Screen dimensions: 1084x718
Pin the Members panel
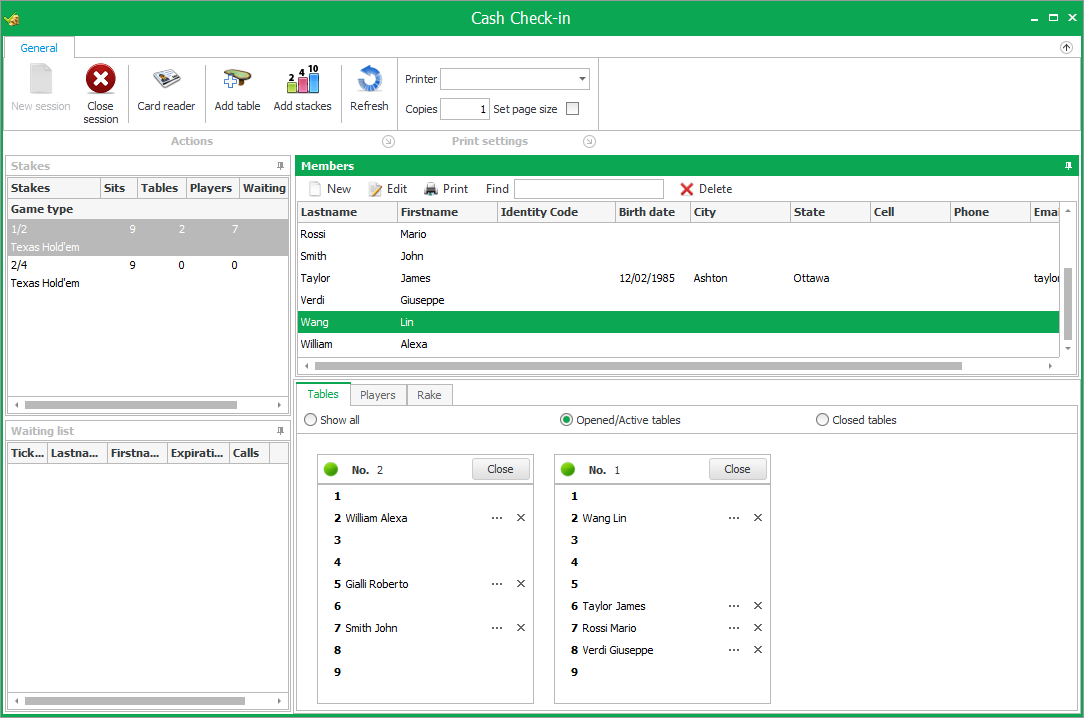(1068, 166)
